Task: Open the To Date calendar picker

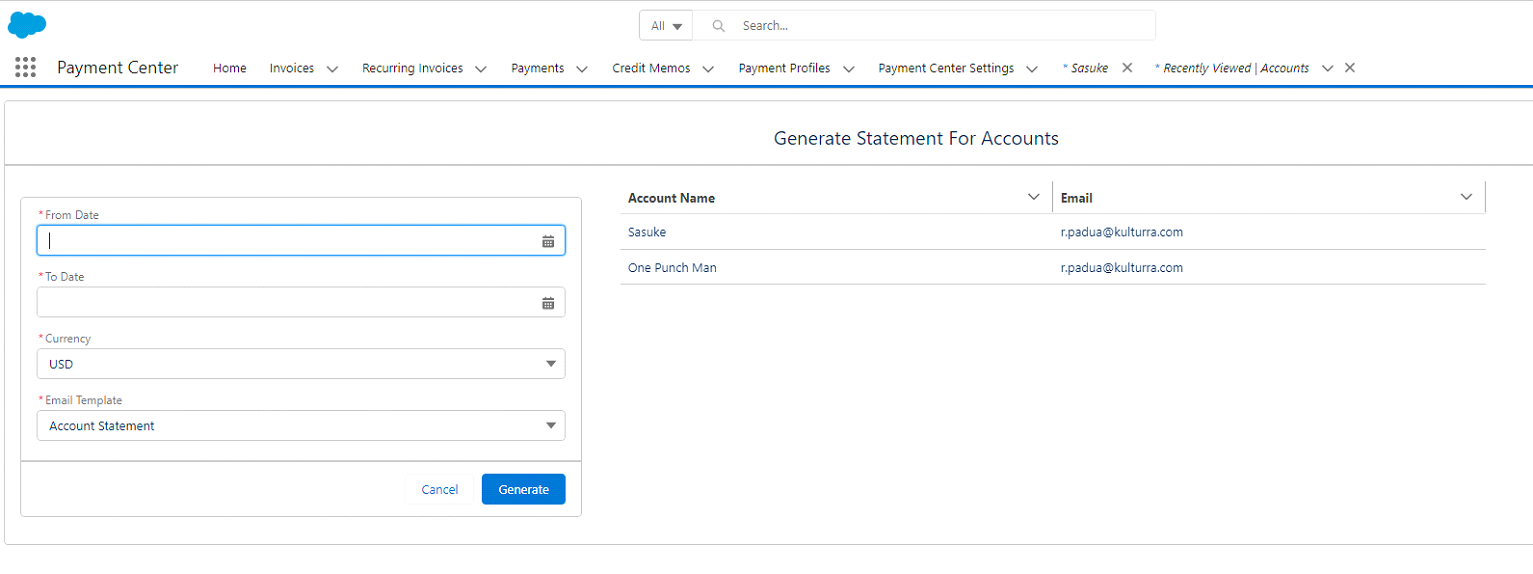Action: click(x=548, y=303)
